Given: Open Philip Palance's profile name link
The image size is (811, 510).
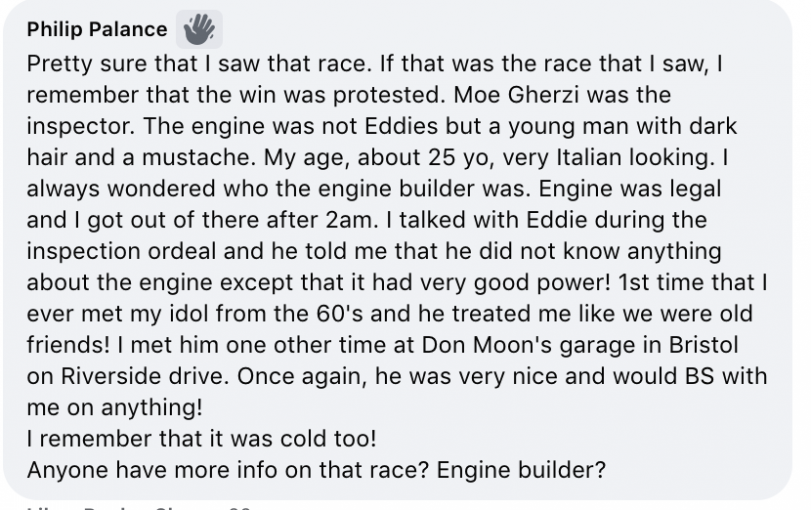Looking at the screenshot, I should [97, 29].
